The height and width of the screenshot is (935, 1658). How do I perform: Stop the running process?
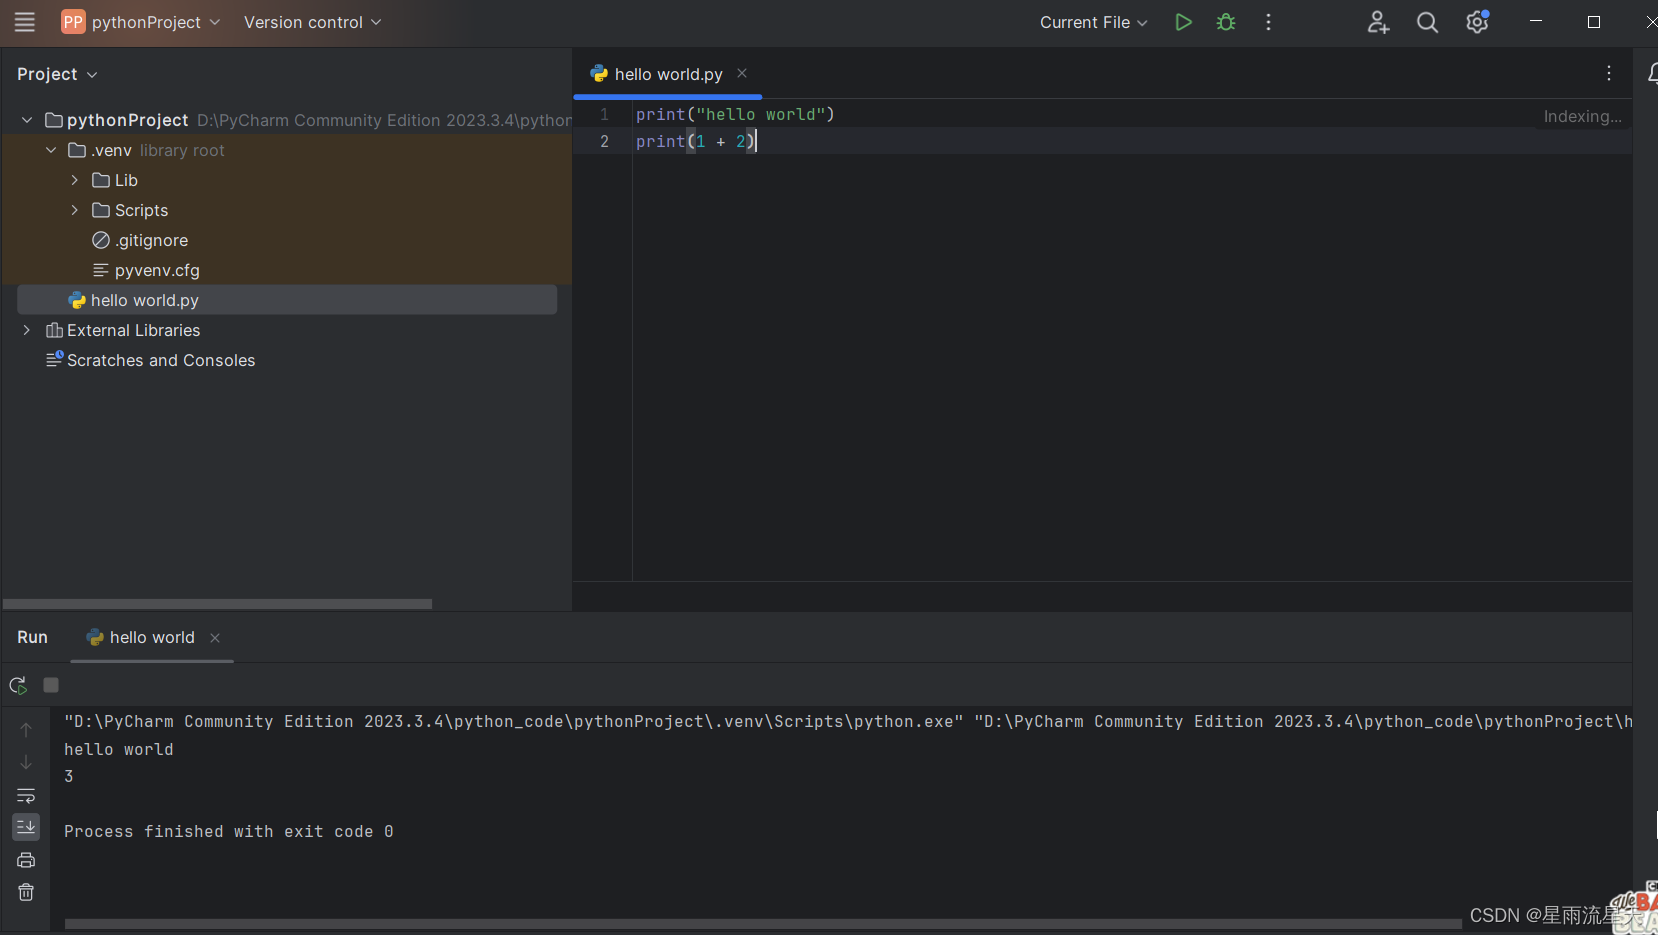click(51, 685)
